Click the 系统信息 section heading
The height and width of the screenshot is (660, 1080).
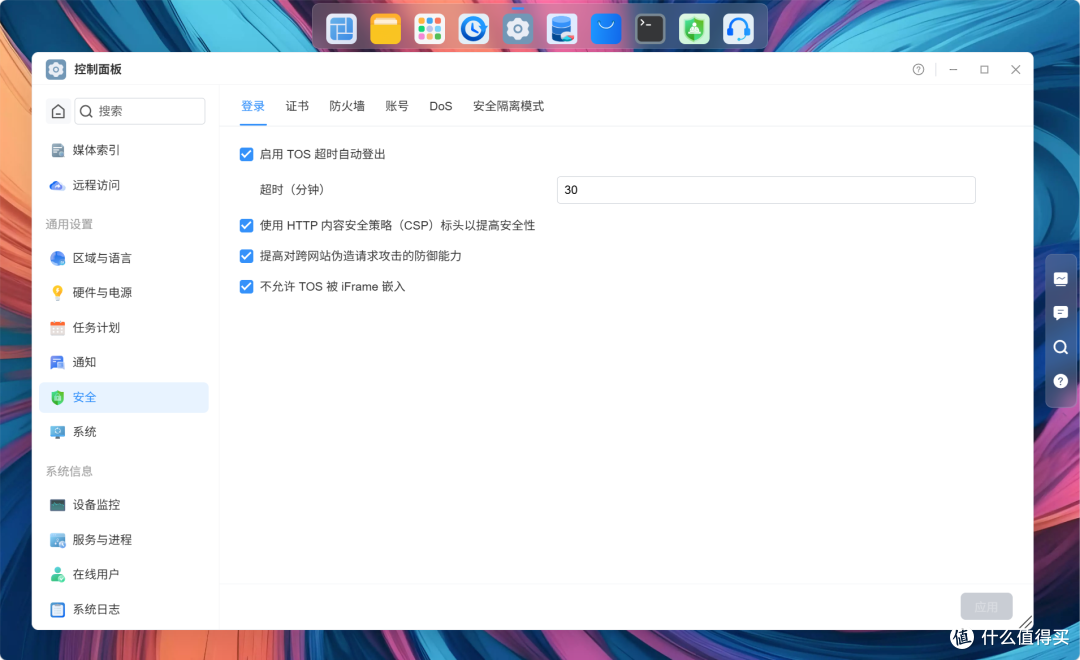coord(69,471)
